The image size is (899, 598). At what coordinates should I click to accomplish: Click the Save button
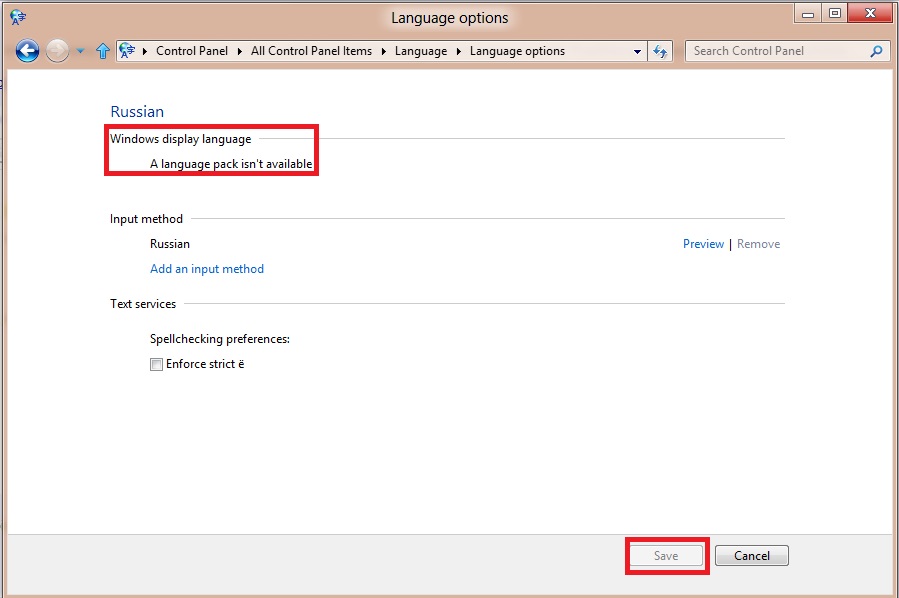(666, 556)
